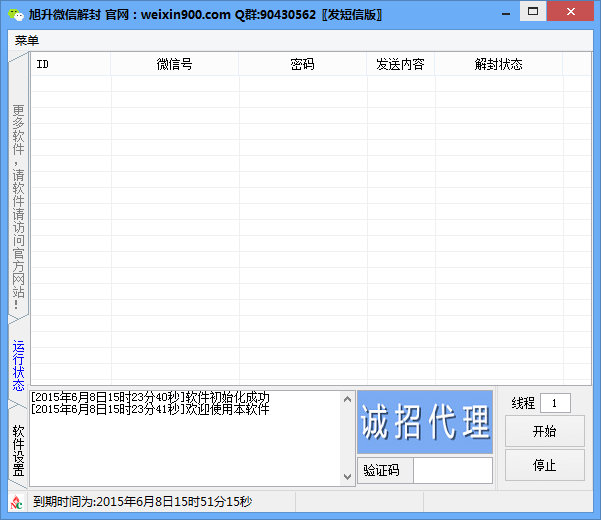This screenshot has width=601, height=520.
Task: Click the 解封状态 column header
Action: 499,64
